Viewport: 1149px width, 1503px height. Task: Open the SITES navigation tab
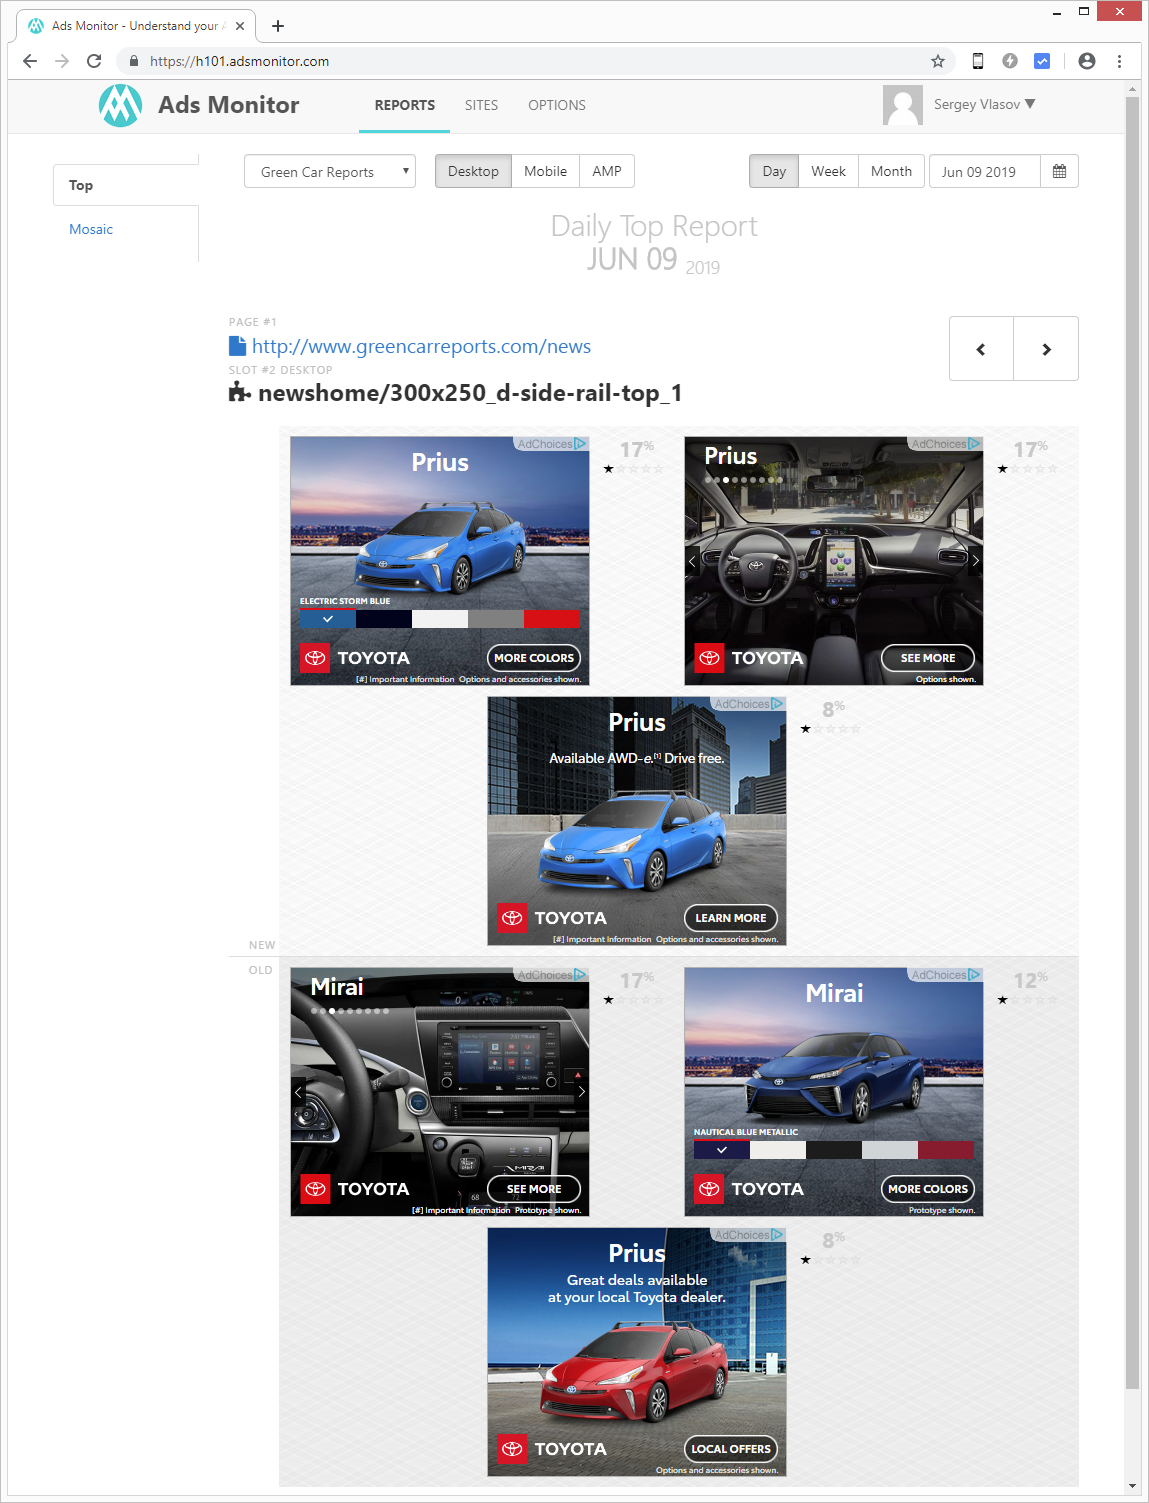point(481,105)
